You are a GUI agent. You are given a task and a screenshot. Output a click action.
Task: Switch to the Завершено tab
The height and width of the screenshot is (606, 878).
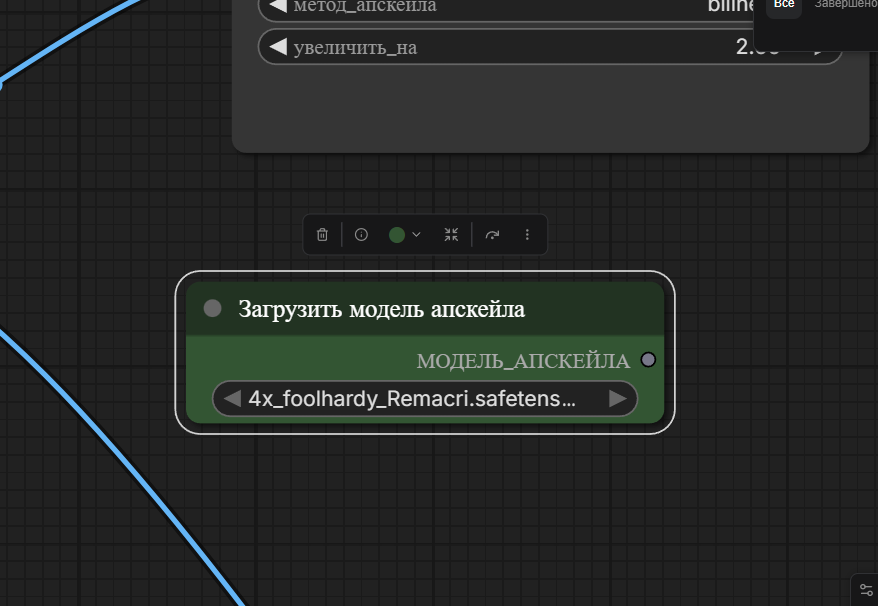coord(846,4)
